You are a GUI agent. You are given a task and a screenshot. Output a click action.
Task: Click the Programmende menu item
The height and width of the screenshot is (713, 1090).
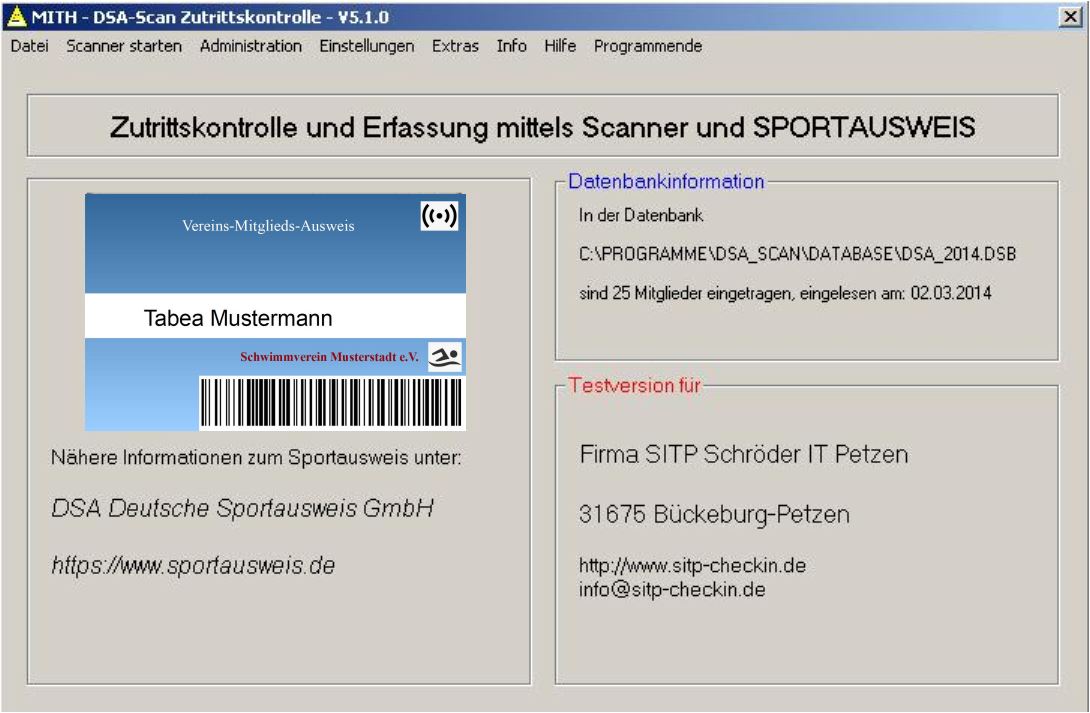pos(648,46)
